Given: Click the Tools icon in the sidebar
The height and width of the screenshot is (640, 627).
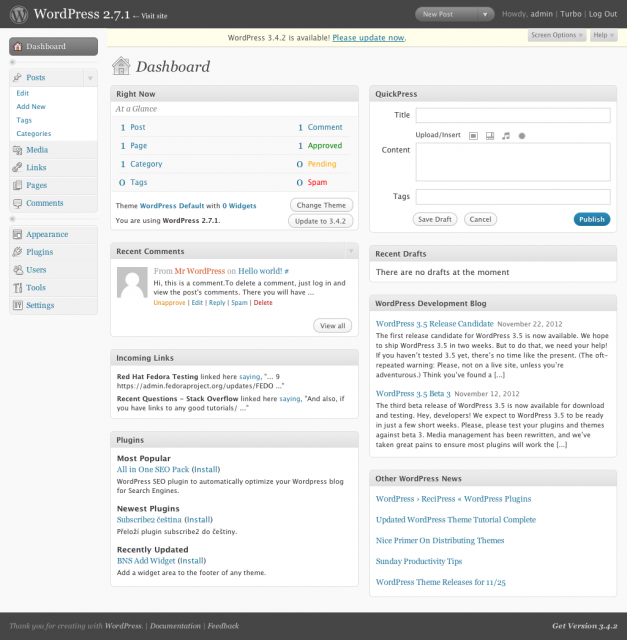Looking at the screenshot, I should [x=17, y=288].
